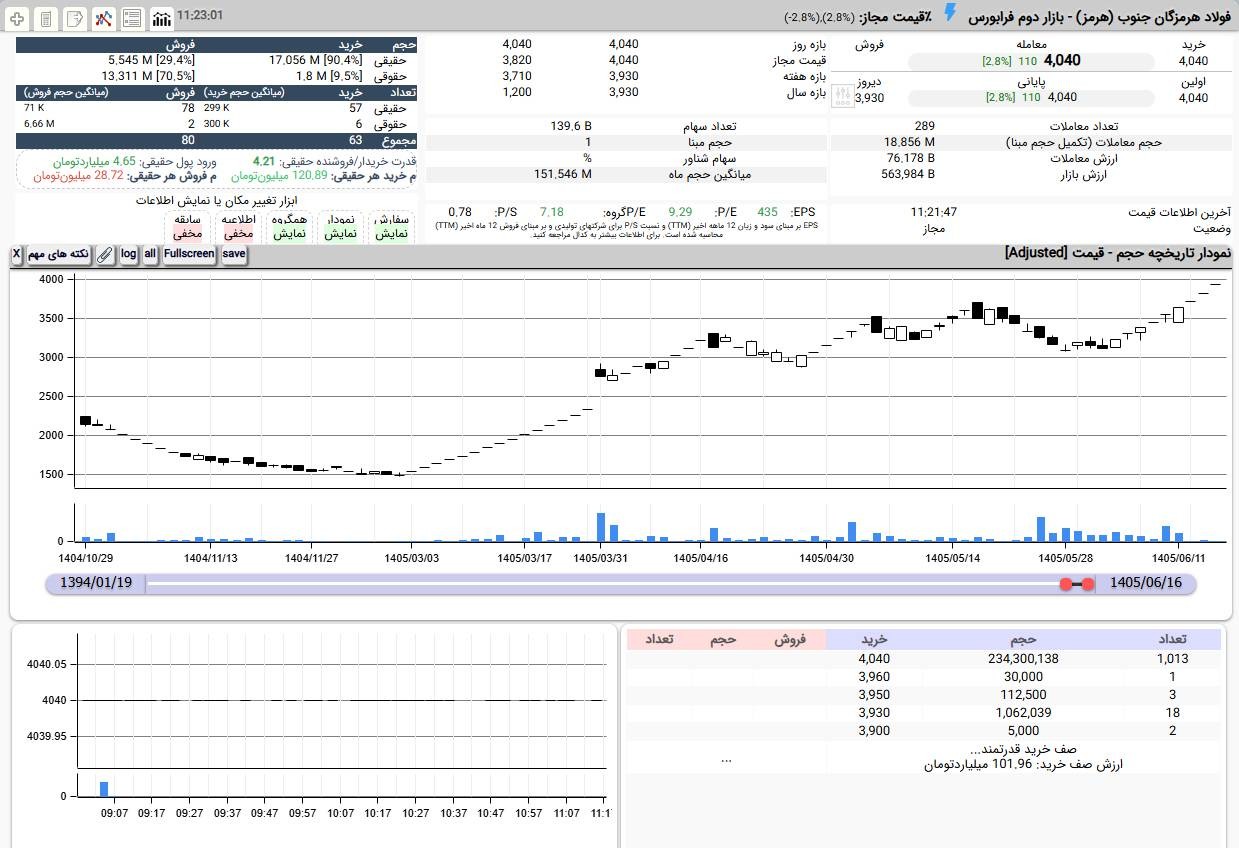
Task: Click the تعداد سهام value 139.6 B
Action: [571, 127]
